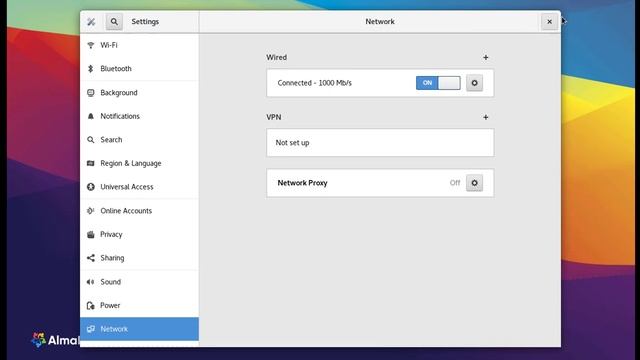Click the VPN section heading

pyautogui.click(x=274, y=117)
